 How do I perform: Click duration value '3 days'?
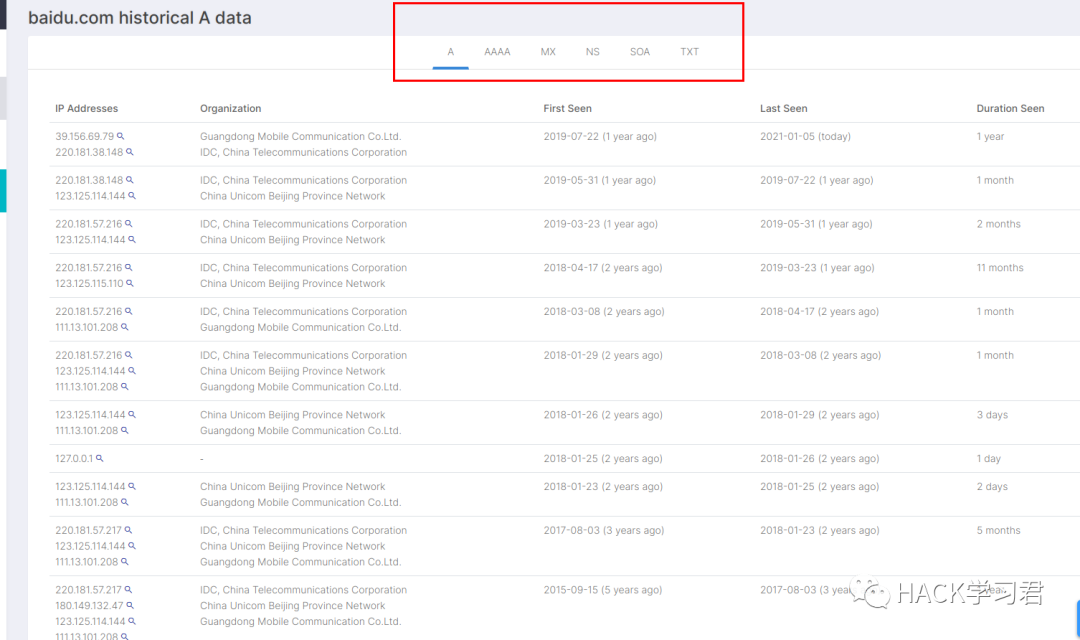tap(993, 415)
